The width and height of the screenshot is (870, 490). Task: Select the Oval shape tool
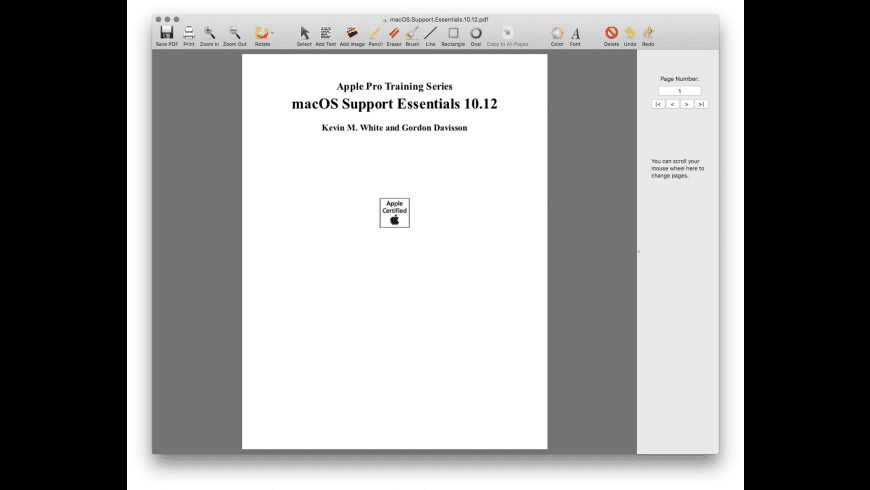[476, 33]
